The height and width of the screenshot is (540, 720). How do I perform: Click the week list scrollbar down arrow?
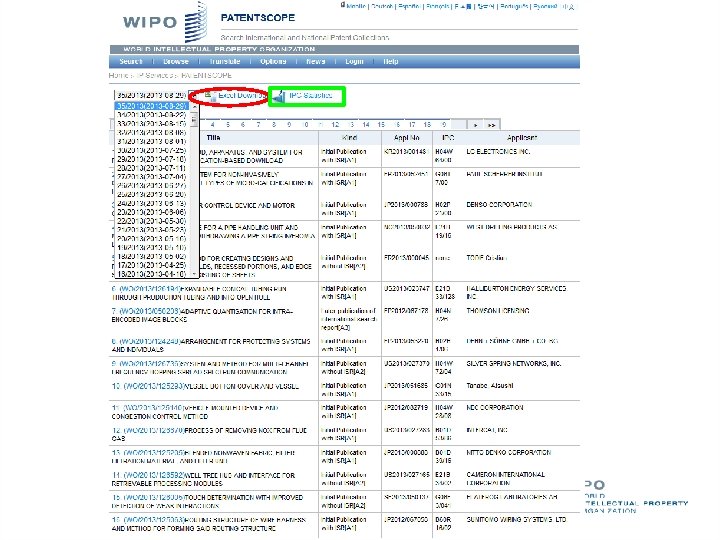click(x=194, y=274)
